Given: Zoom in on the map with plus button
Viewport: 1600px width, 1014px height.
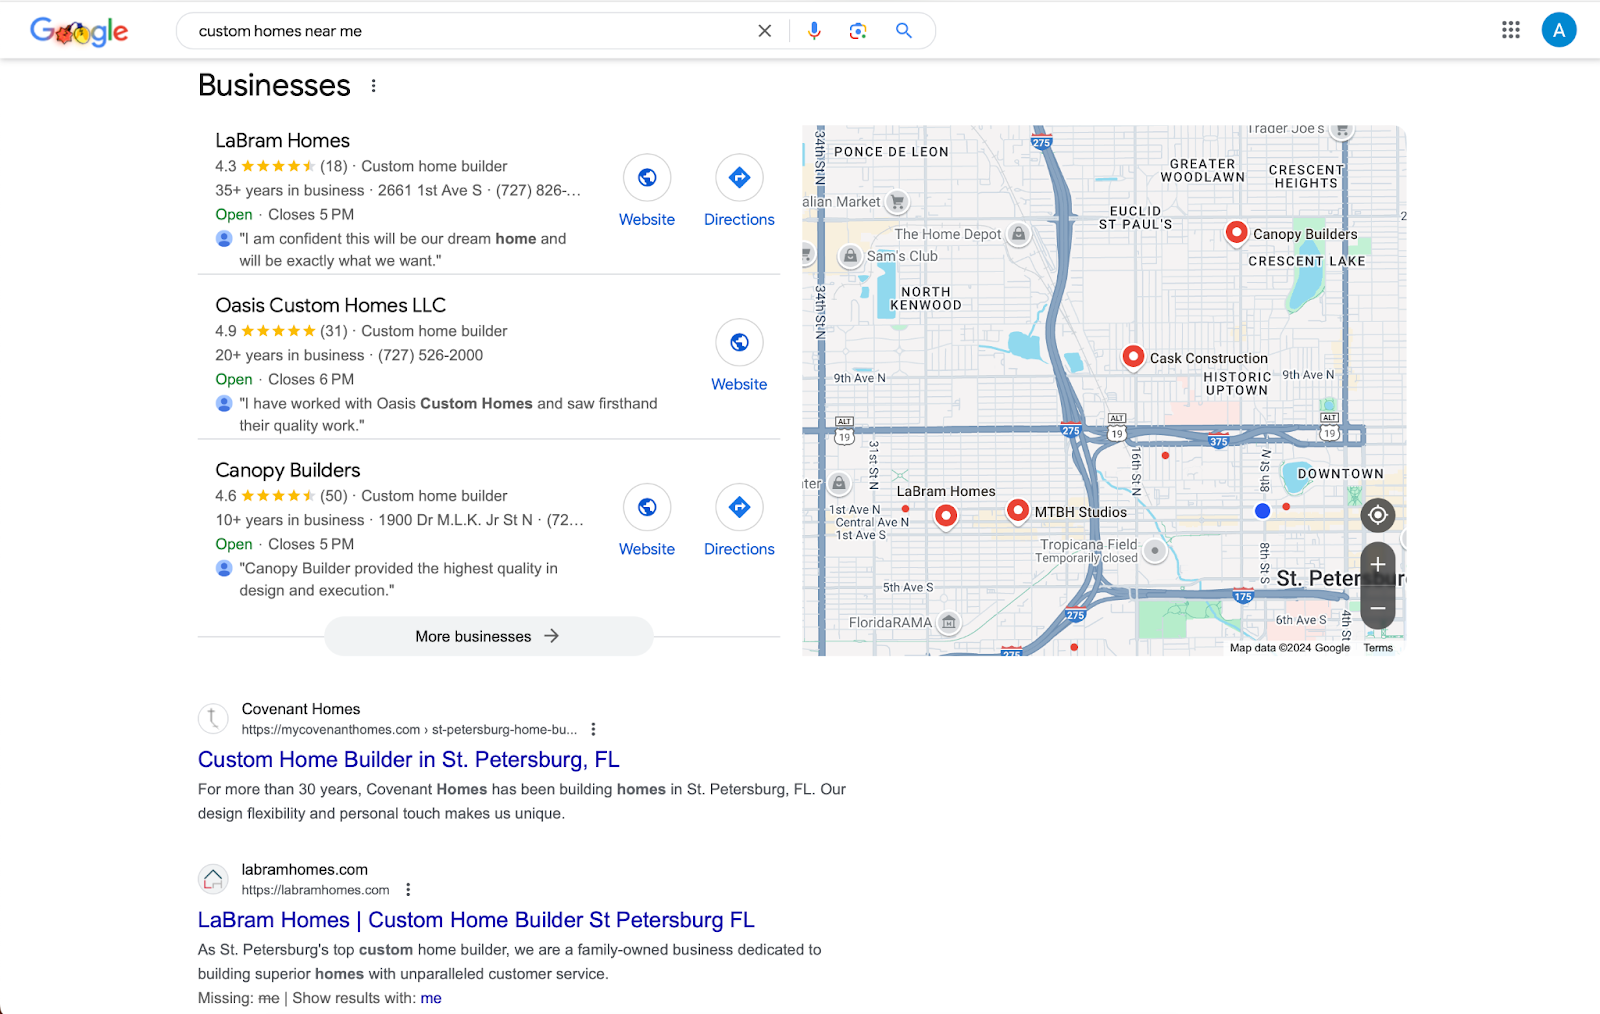Looking at the screenshot, I should (1378, 565).
